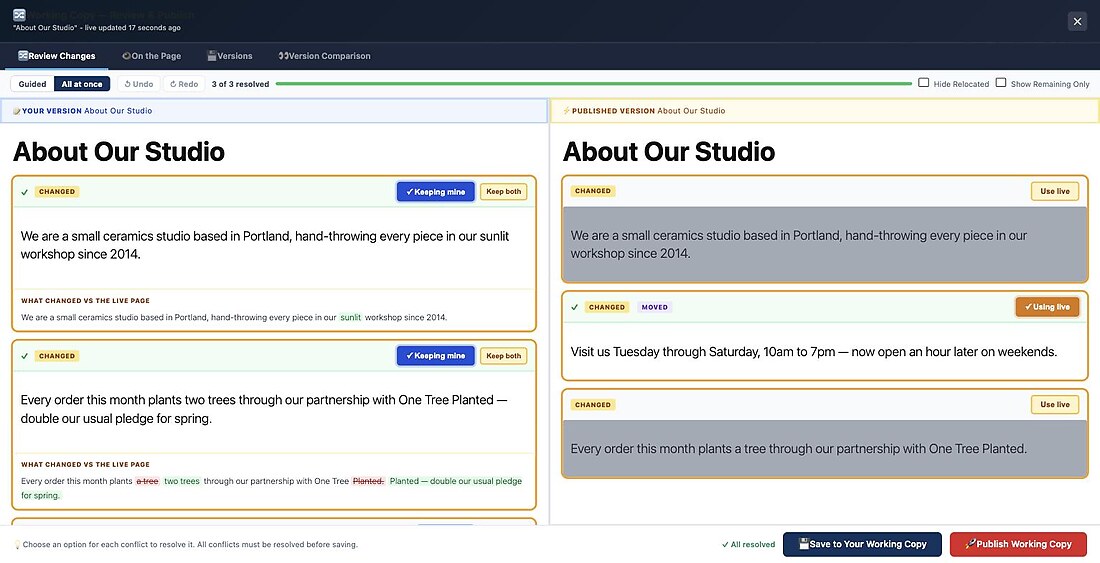Click the On the Page tab icon

[126, 56]
